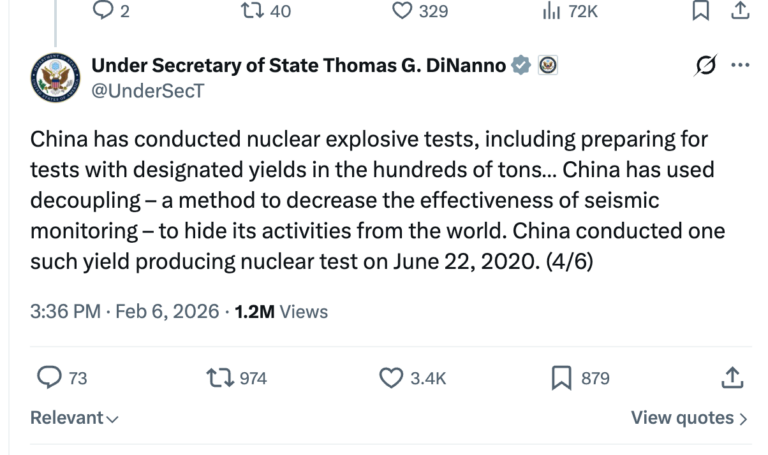Click the blue verified checkmark badge
Screen dimensions: 768x455
521,66
